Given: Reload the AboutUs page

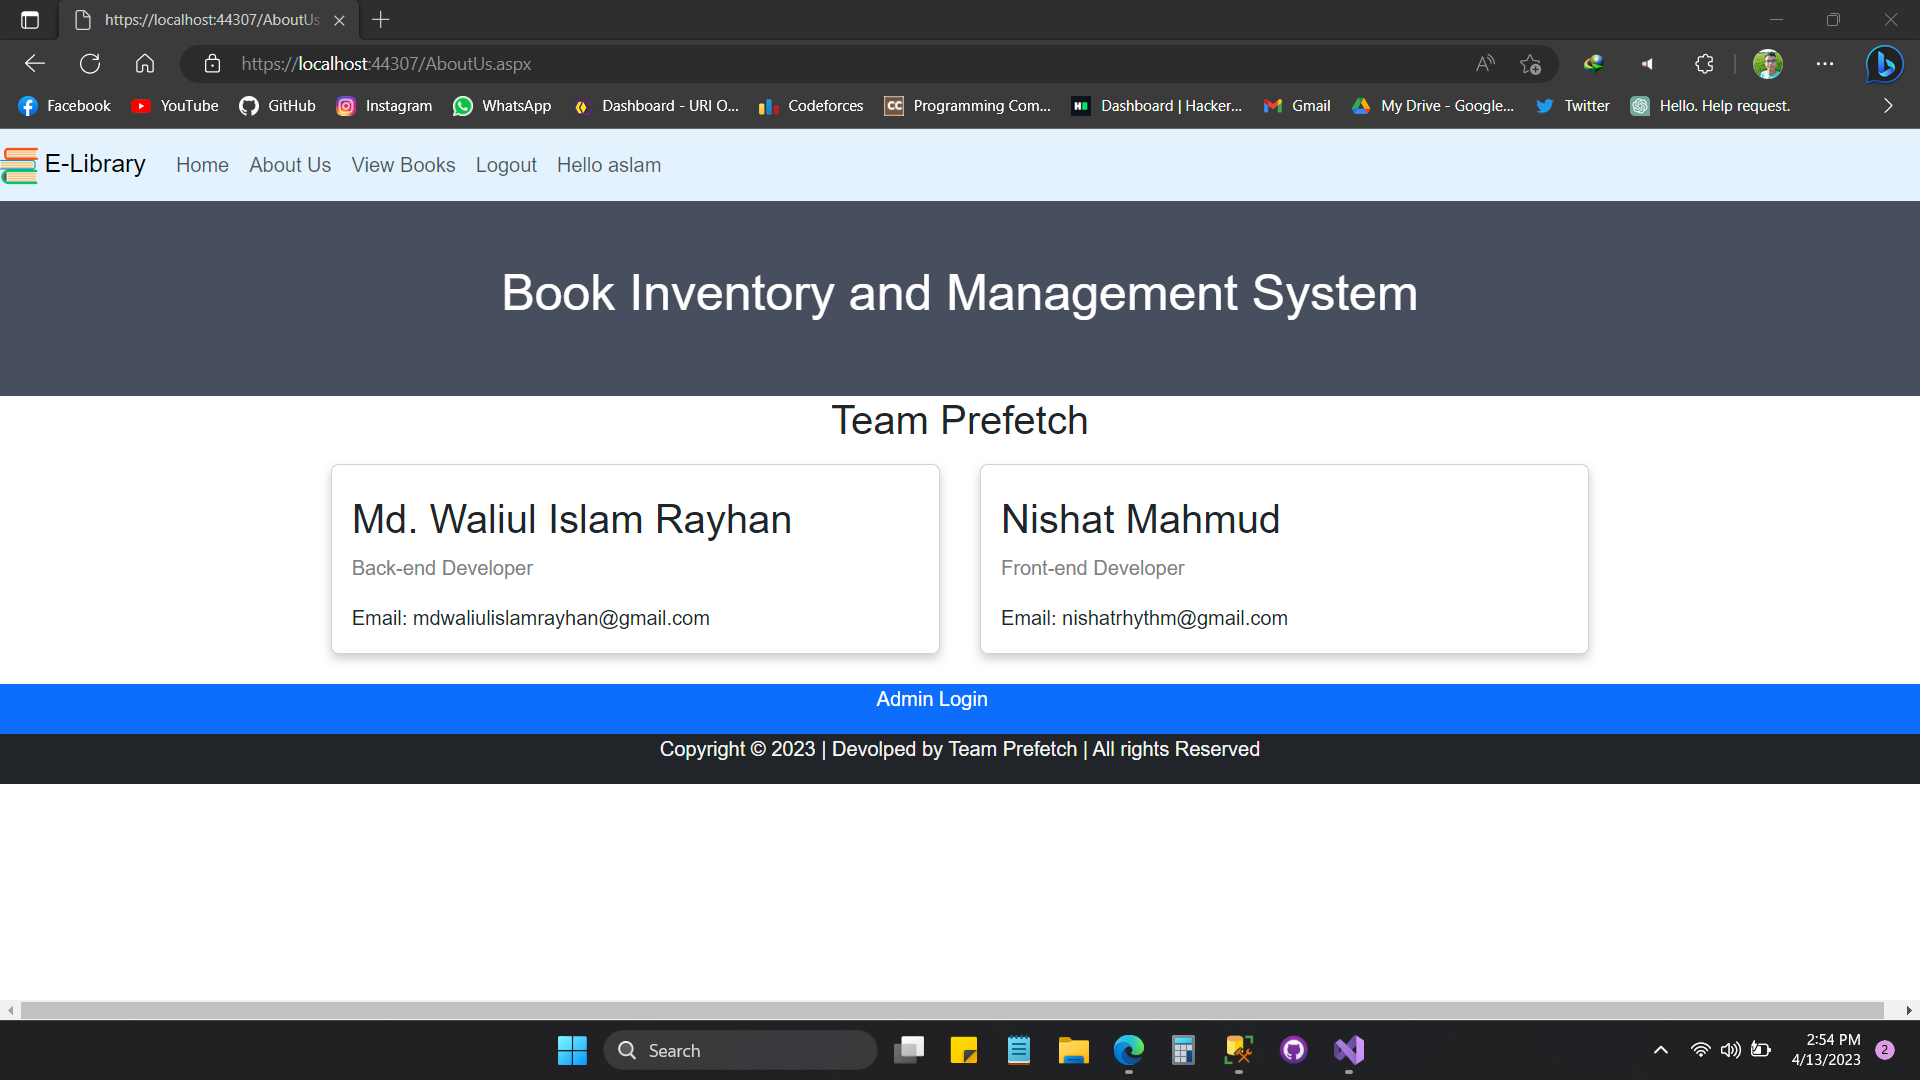Looking at the screenshot, I should tap(90, 63).
